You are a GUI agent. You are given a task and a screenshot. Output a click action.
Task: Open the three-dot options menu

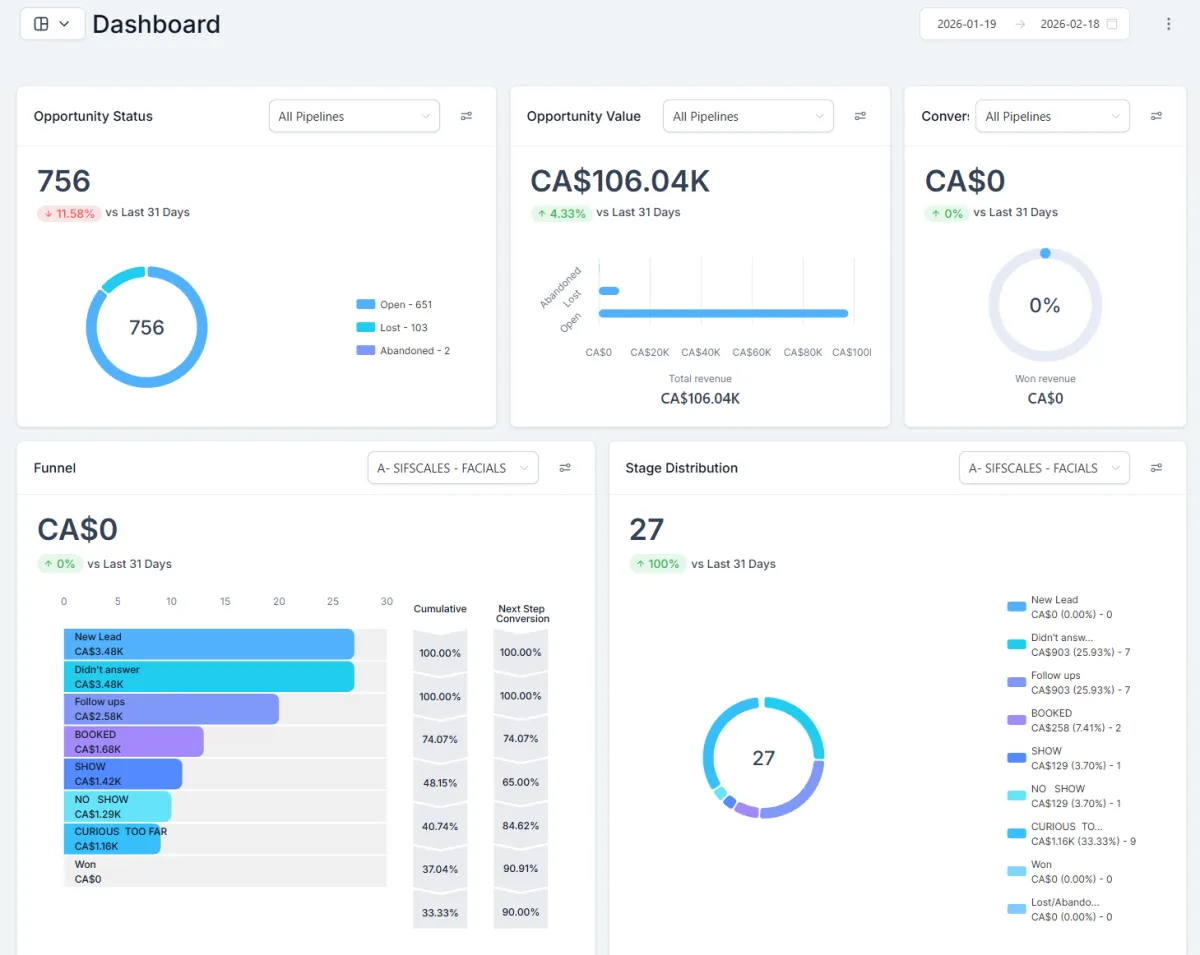[x=1168, y=24]
